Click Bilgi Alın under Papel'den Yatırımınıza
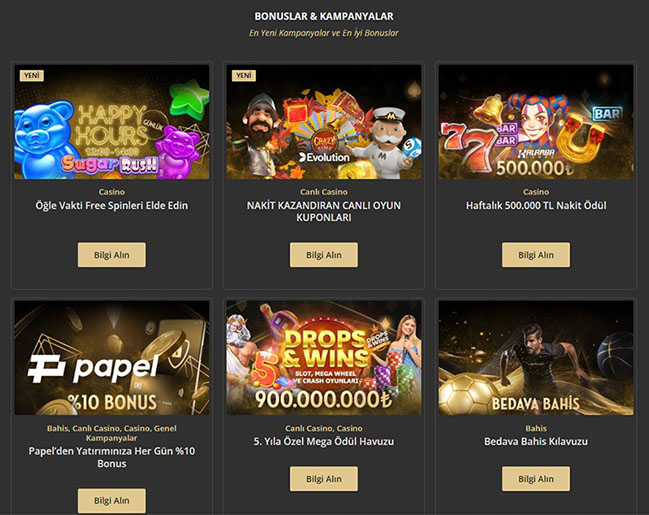The image size is (649, 515). pos(112,501)
